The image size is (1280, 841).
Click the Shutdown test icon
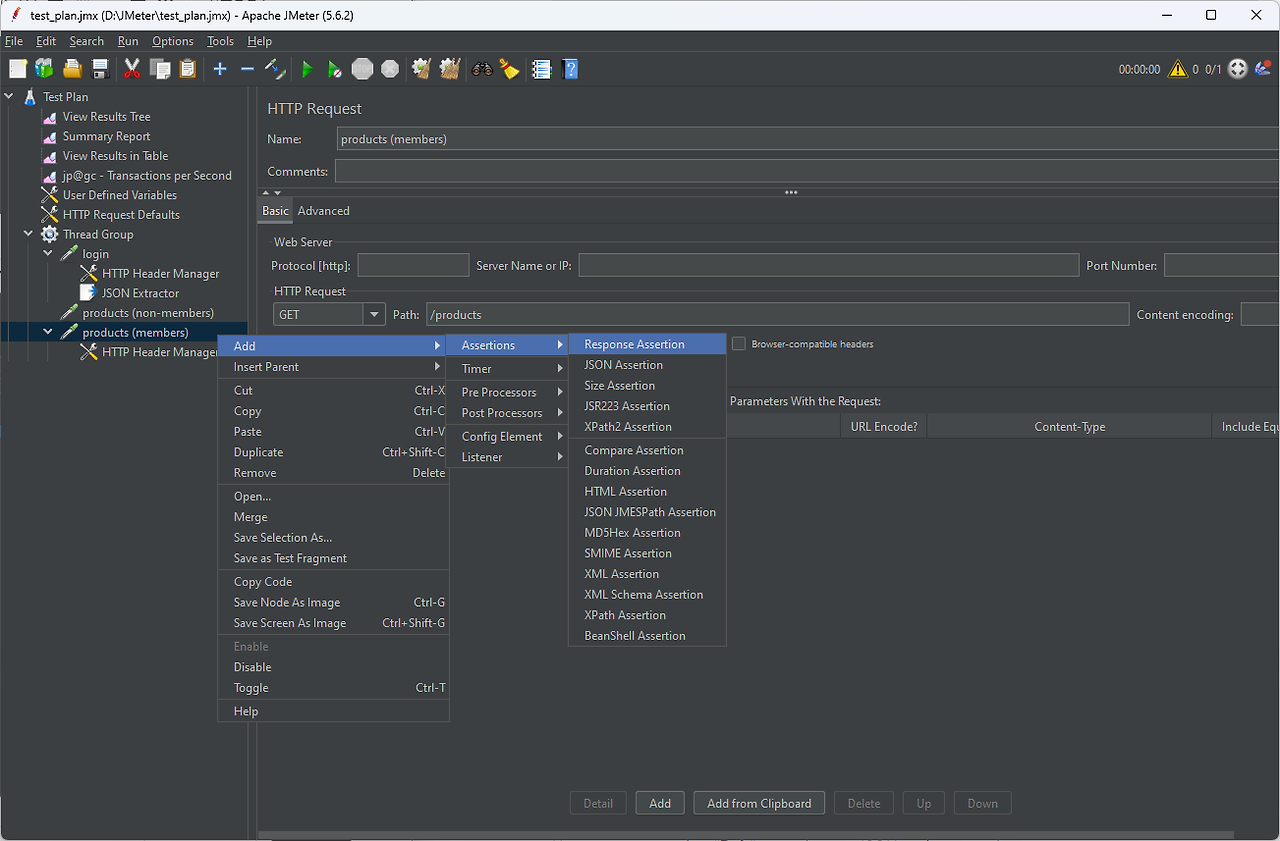pyautogui.click(x=390, y=69)
